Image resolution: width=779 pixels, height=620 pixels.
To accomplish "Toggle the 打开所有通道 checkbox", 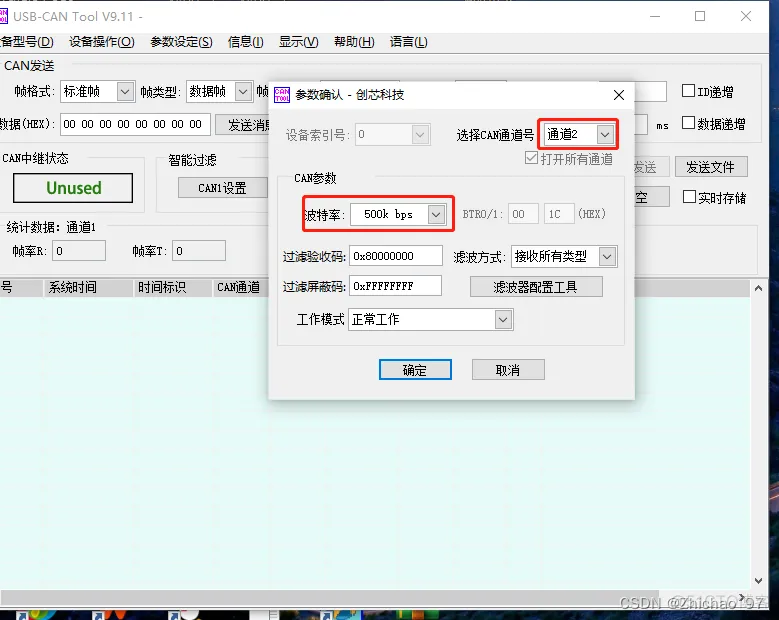I will [531, 158].
